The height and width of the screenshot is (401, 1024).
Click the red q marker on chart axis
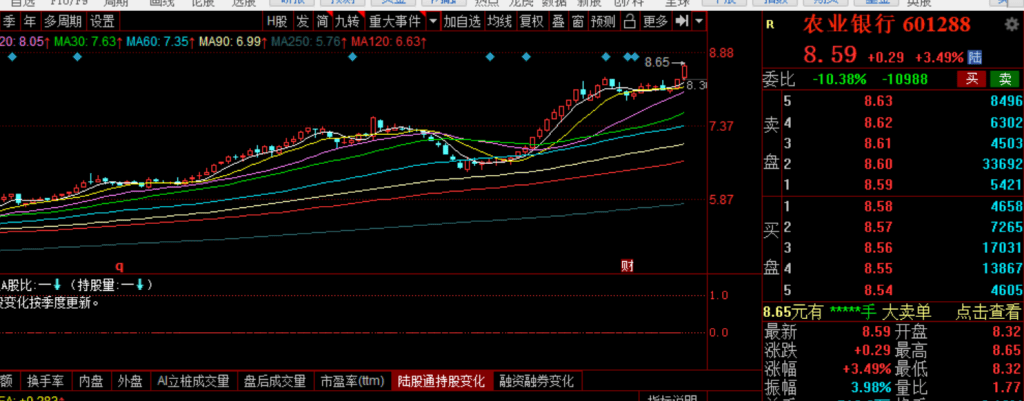point(119,266)
